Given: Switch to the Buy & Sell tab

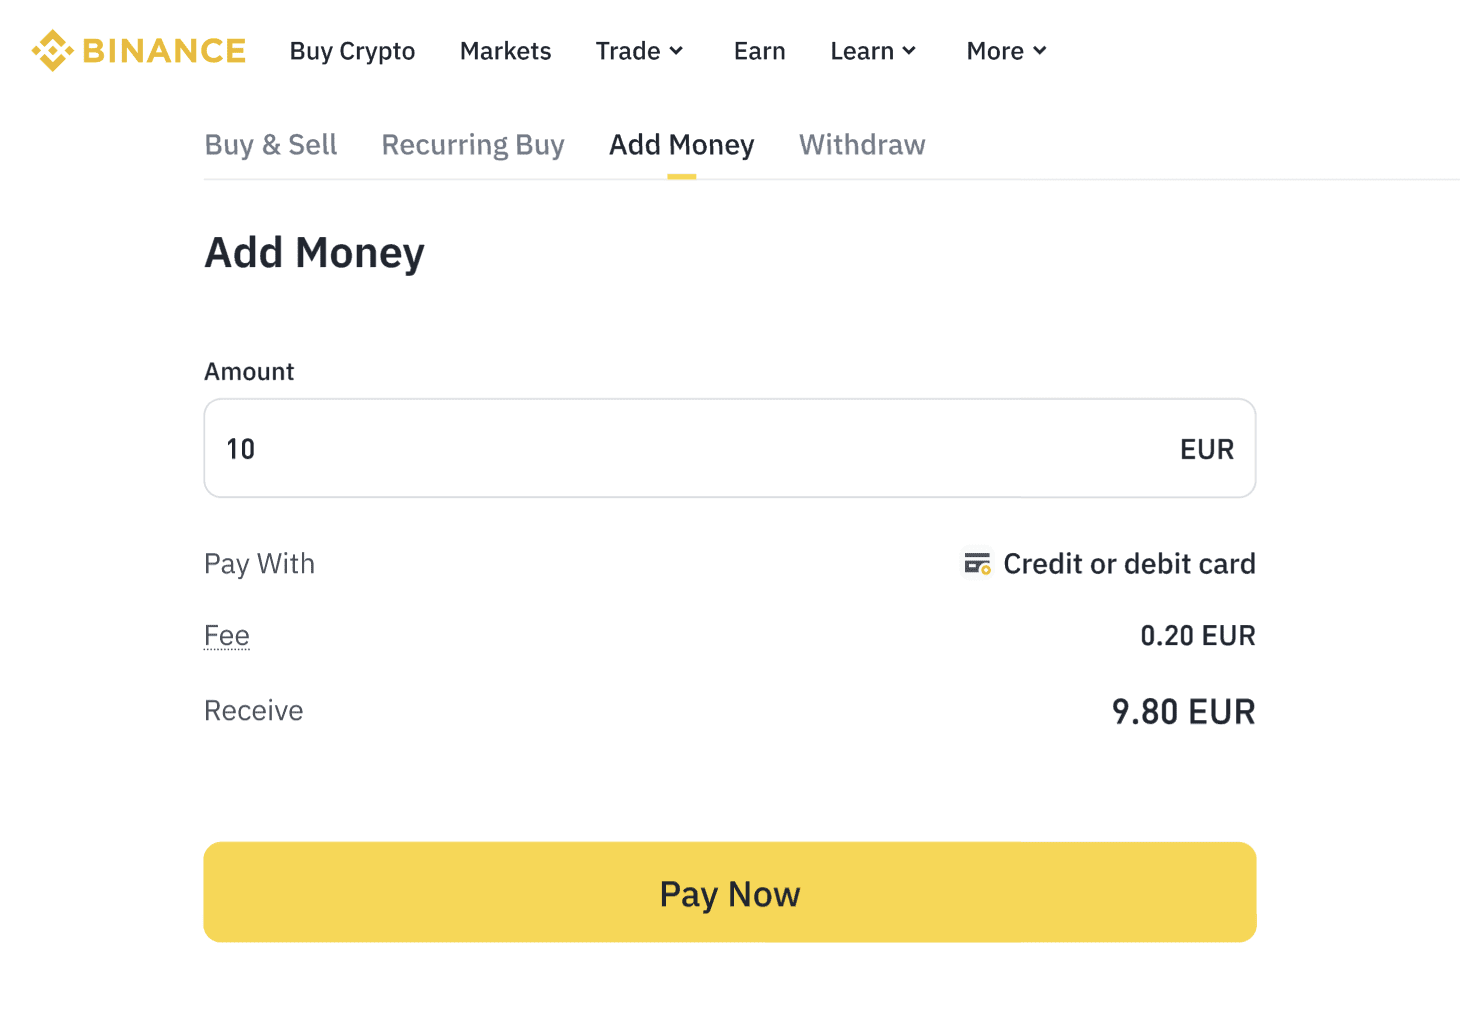Looking at the screenshot, I should [271, 145].
